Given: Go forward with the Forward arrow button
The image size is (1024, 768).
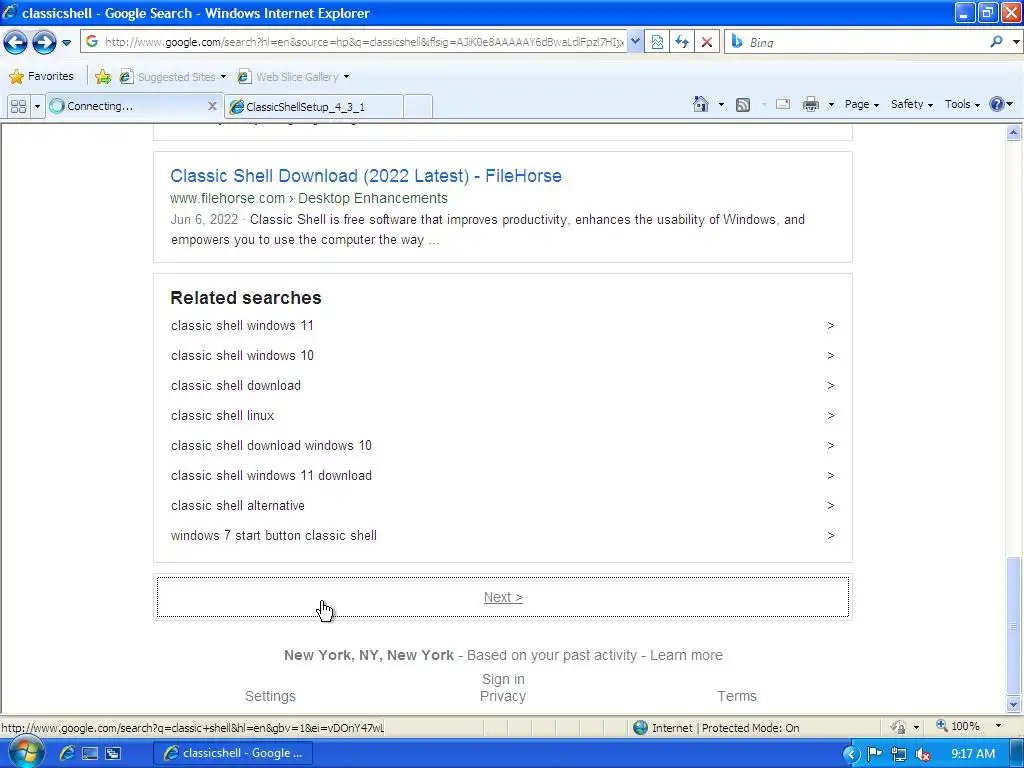Looking at the screenshot, I should [44, 42].
